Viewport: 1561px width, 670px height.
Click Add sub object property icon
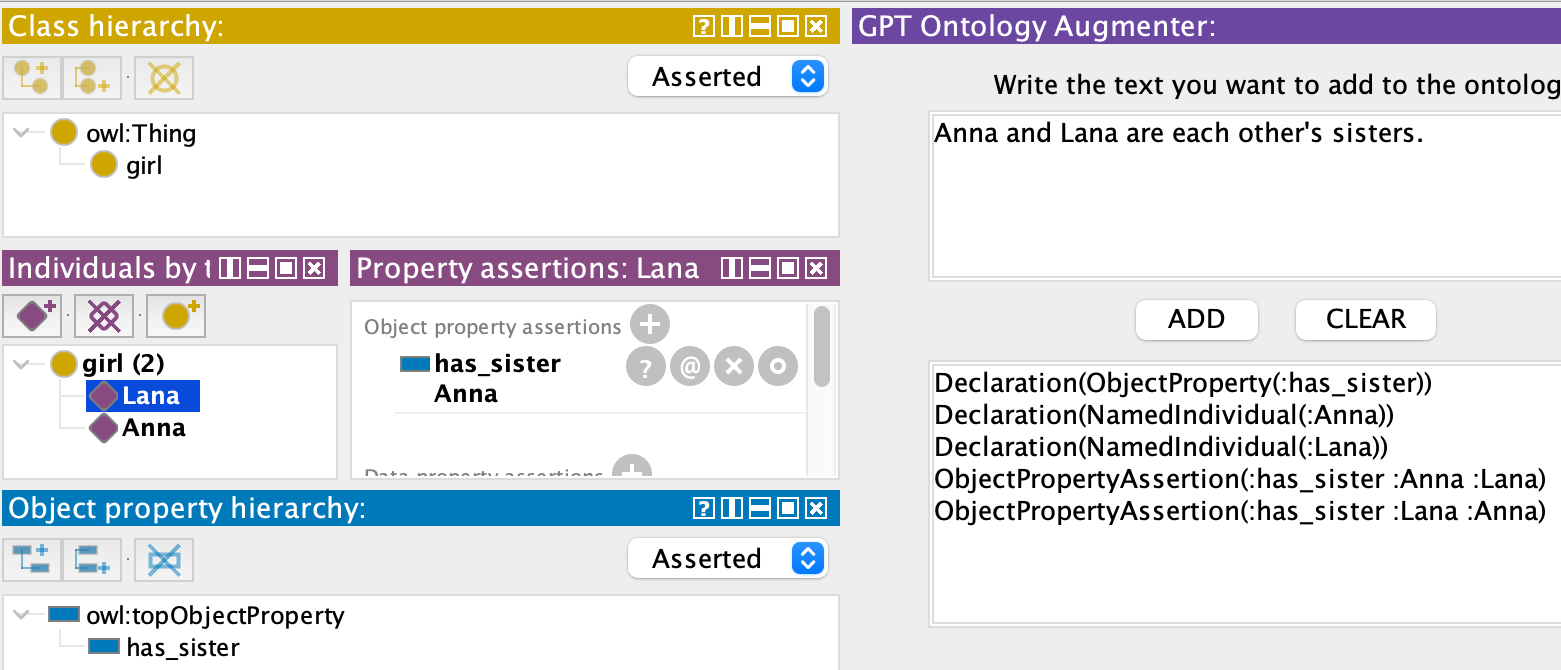click(32, 560)
